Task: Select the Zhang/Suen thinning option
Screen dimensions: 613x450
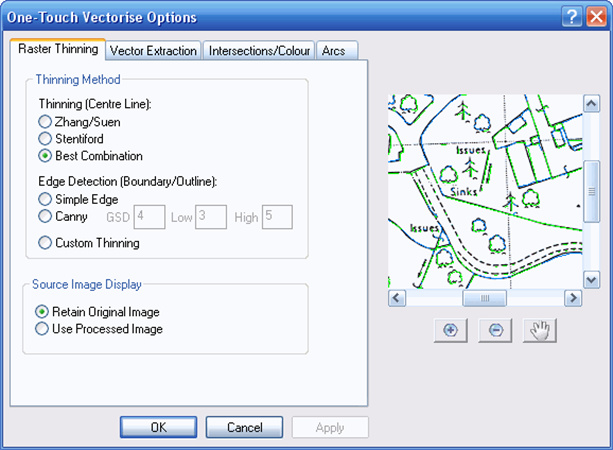Action: pos(79,122)
